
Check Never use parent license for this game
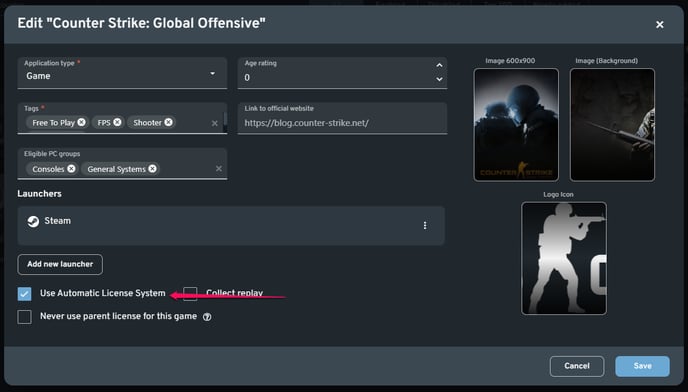[x=25, y=316]
